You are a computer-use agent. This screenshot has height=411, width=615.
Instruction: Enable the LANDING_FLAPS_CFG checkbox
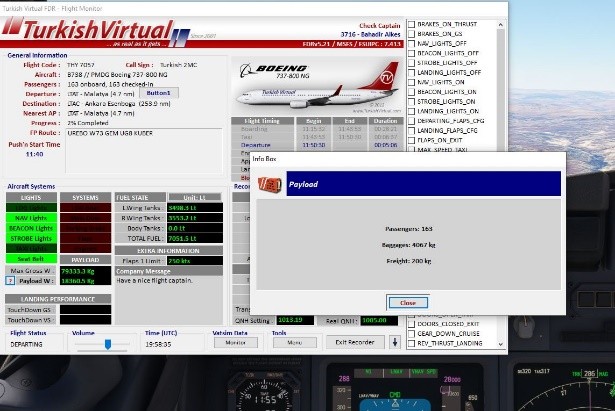coord(411,131)
